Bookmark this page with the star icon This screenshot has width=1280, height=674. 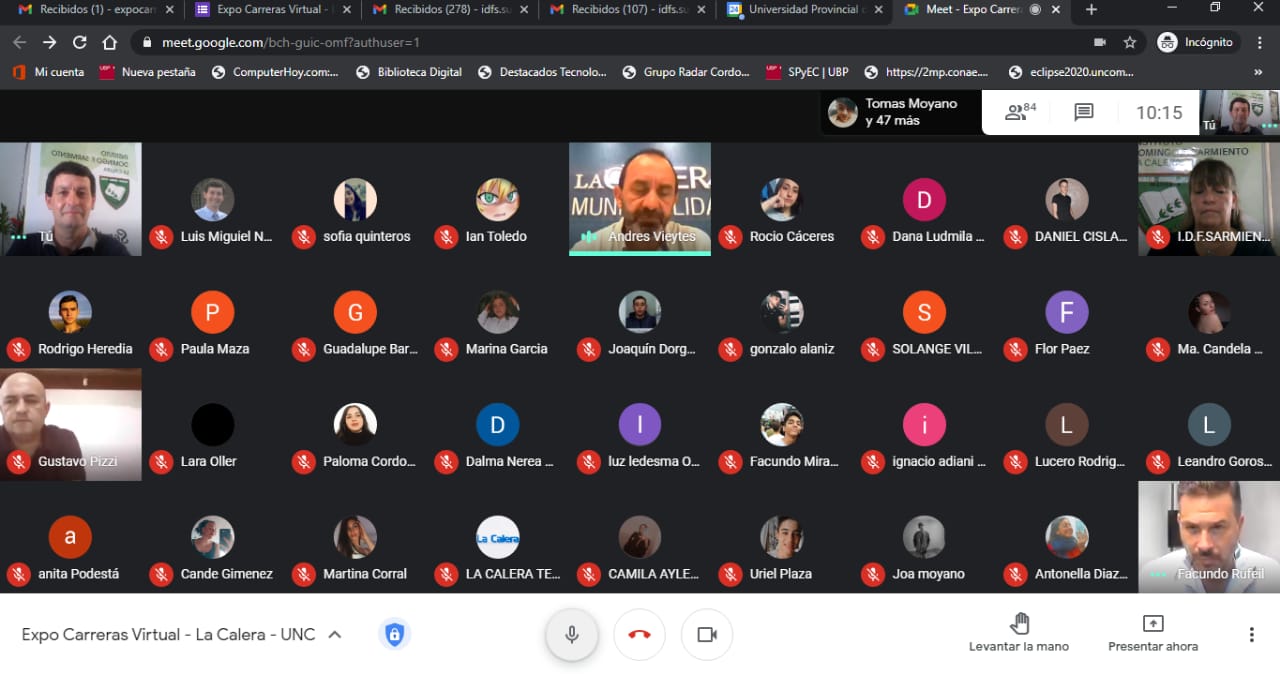click(x=1130, y=43)
